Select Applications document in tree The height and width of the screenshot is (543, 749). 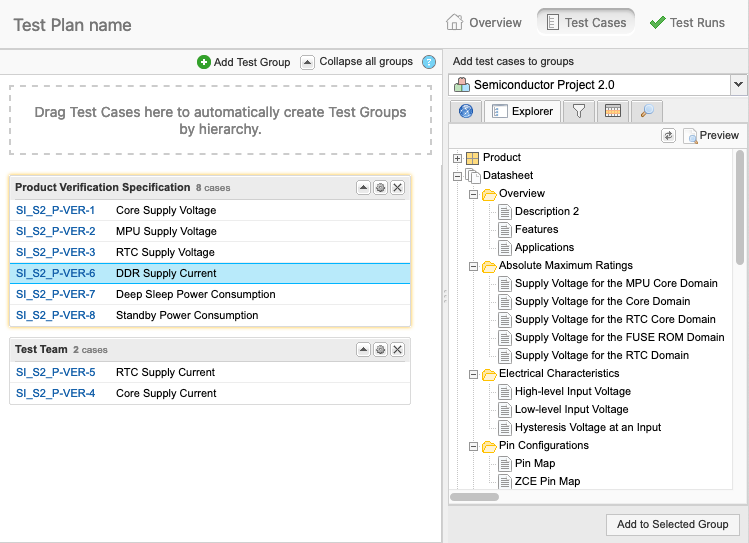[544, 247]
